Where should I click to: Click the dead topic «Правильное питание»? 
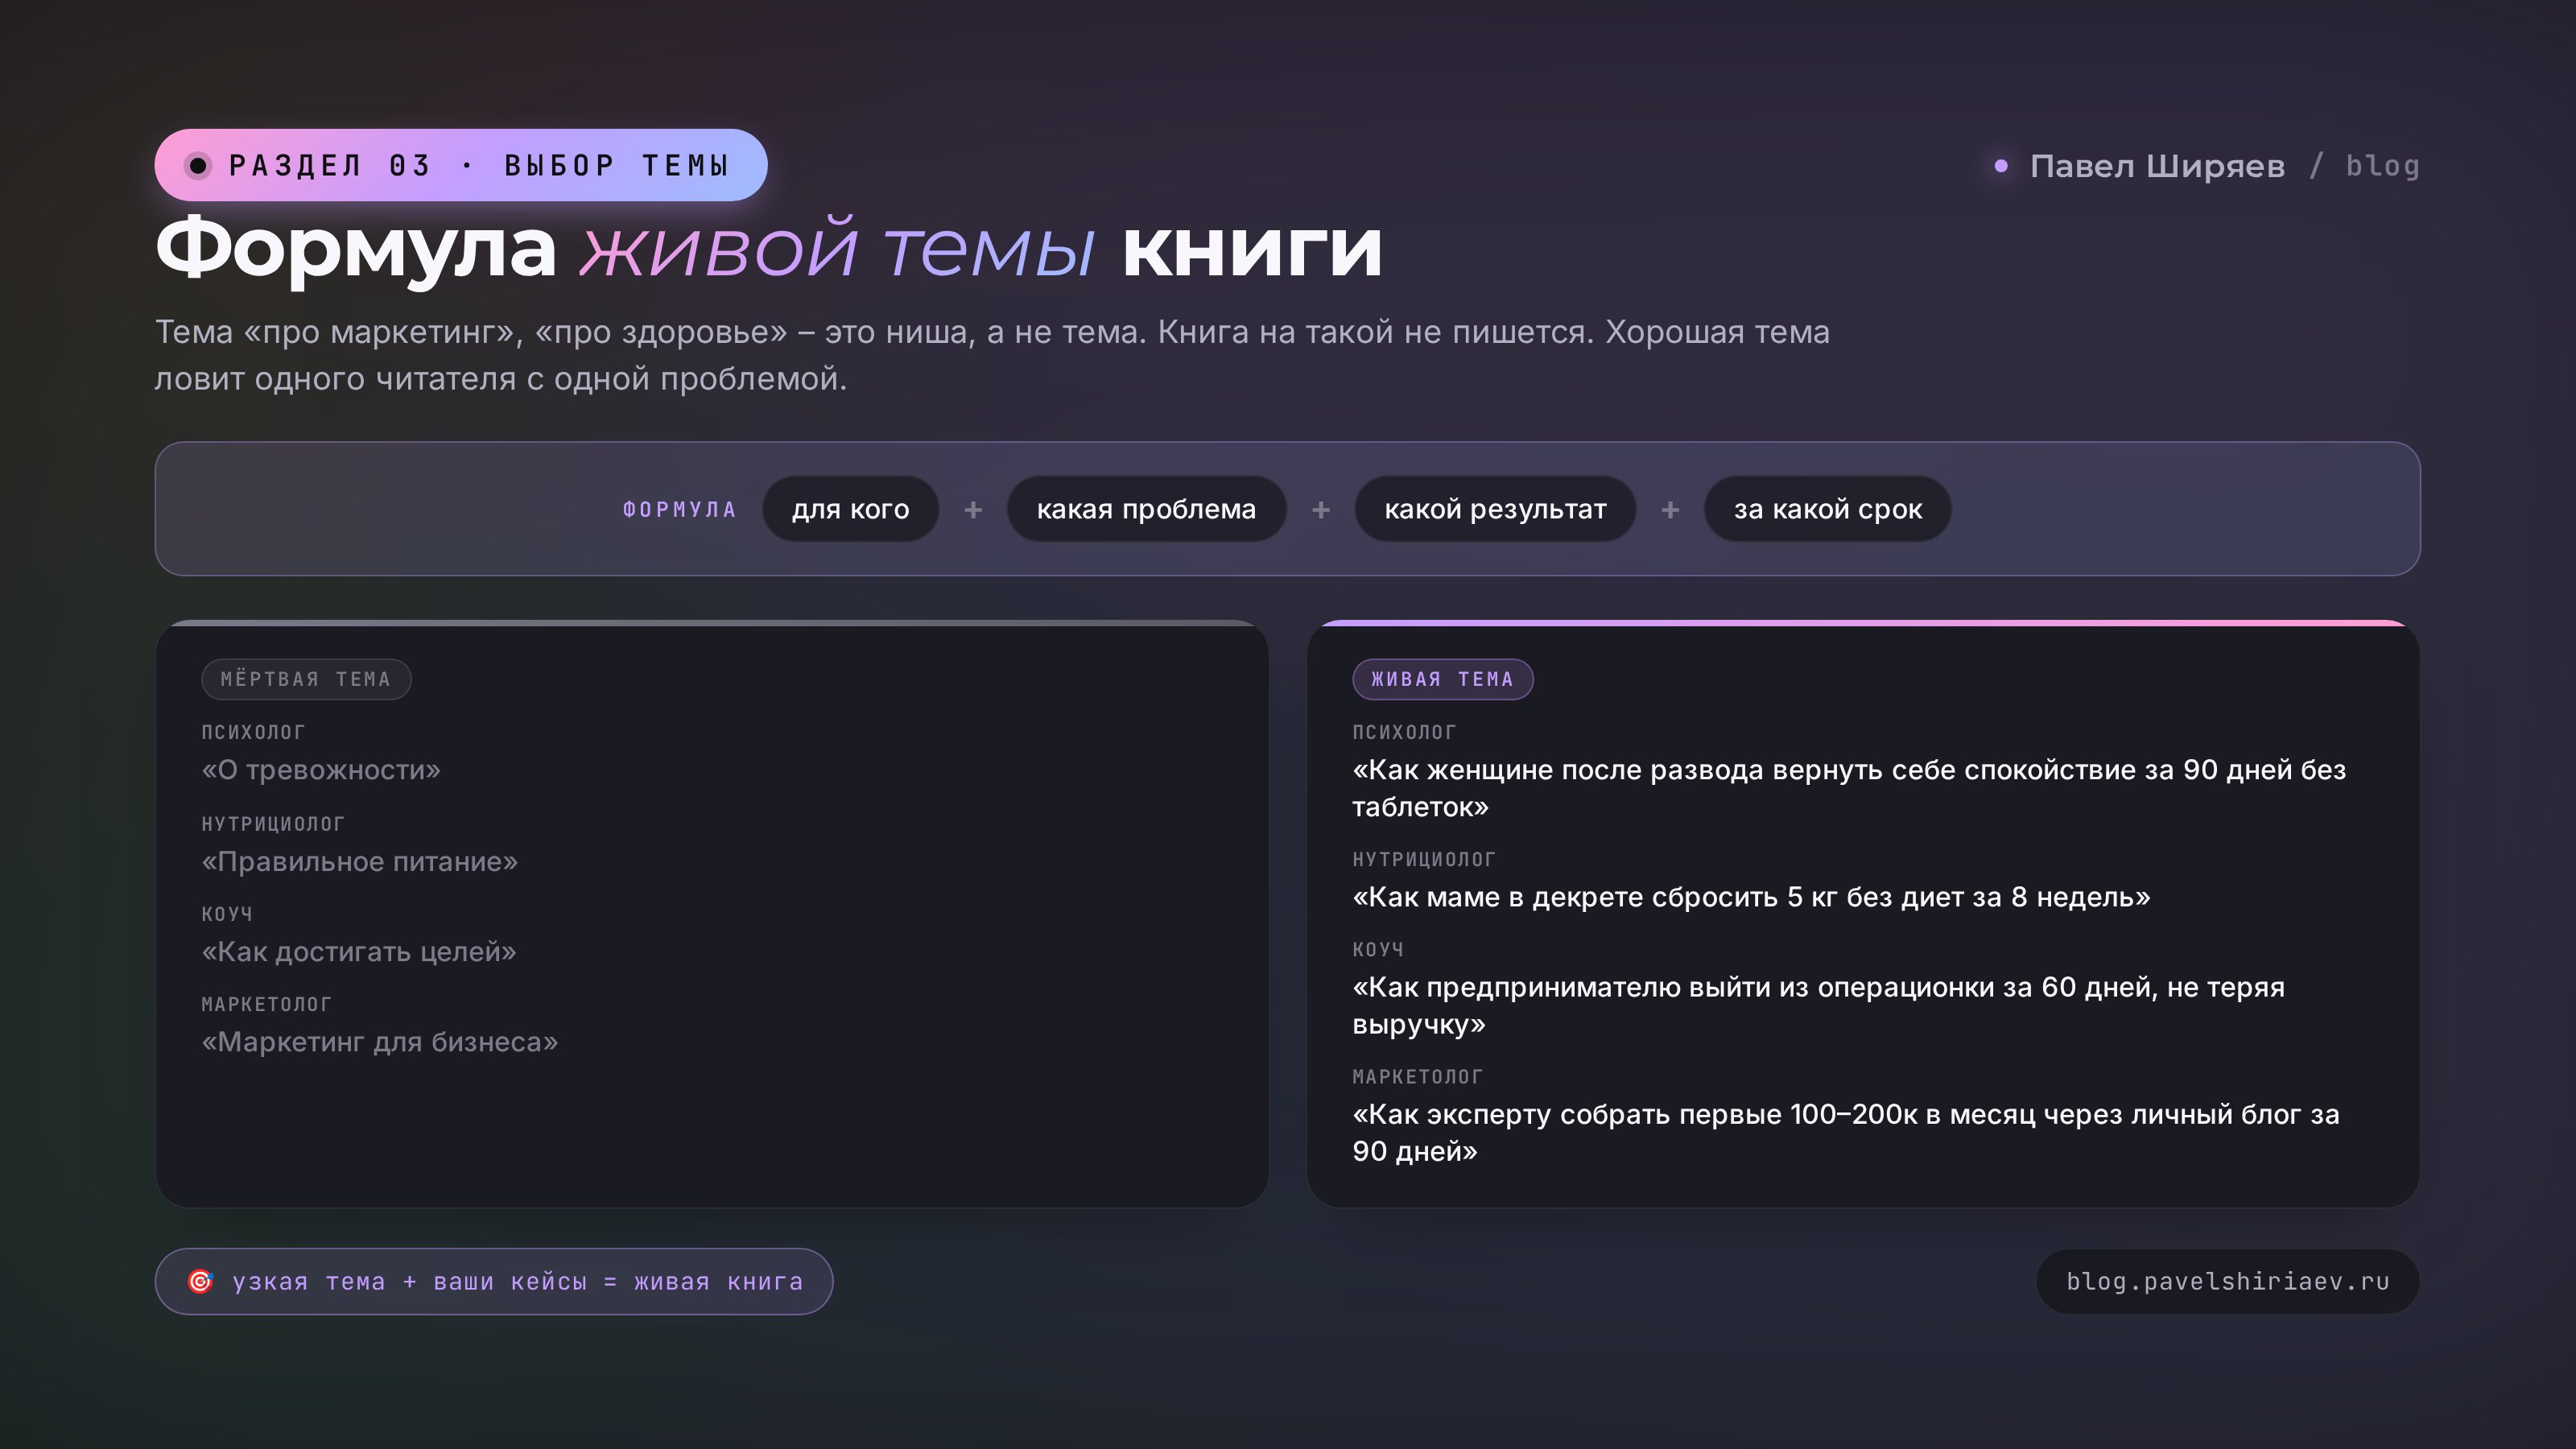(360, 862)
